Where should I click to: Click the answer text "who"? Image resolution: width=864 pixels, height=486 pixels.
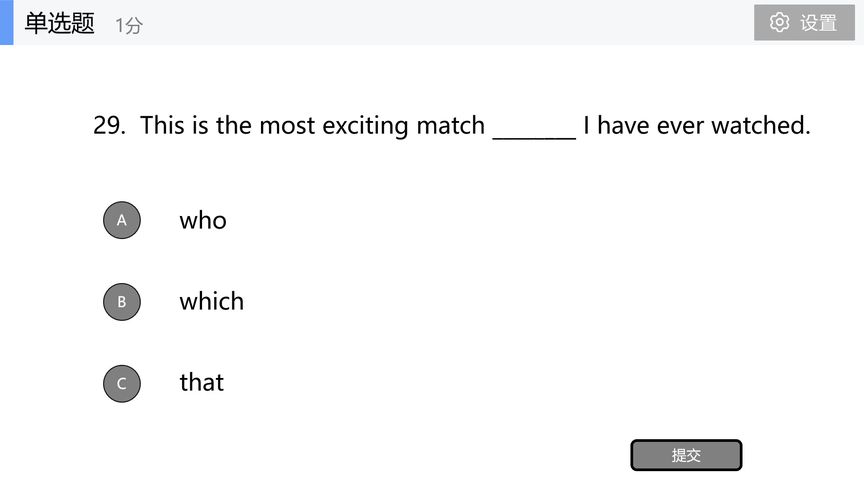pos(203,220)
